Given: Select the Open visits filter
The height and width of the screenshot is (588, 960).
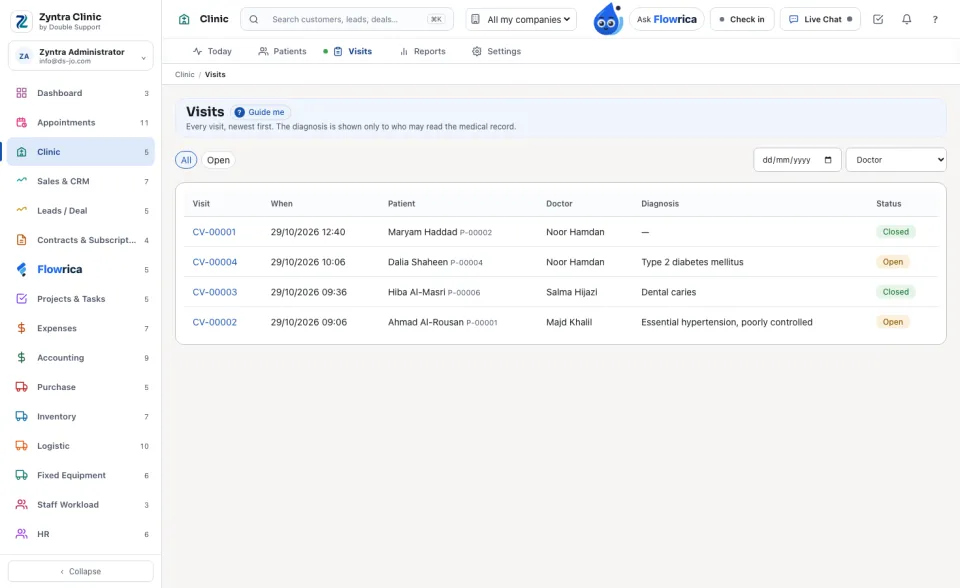Looking at the screenshot, I should point(218,160).
